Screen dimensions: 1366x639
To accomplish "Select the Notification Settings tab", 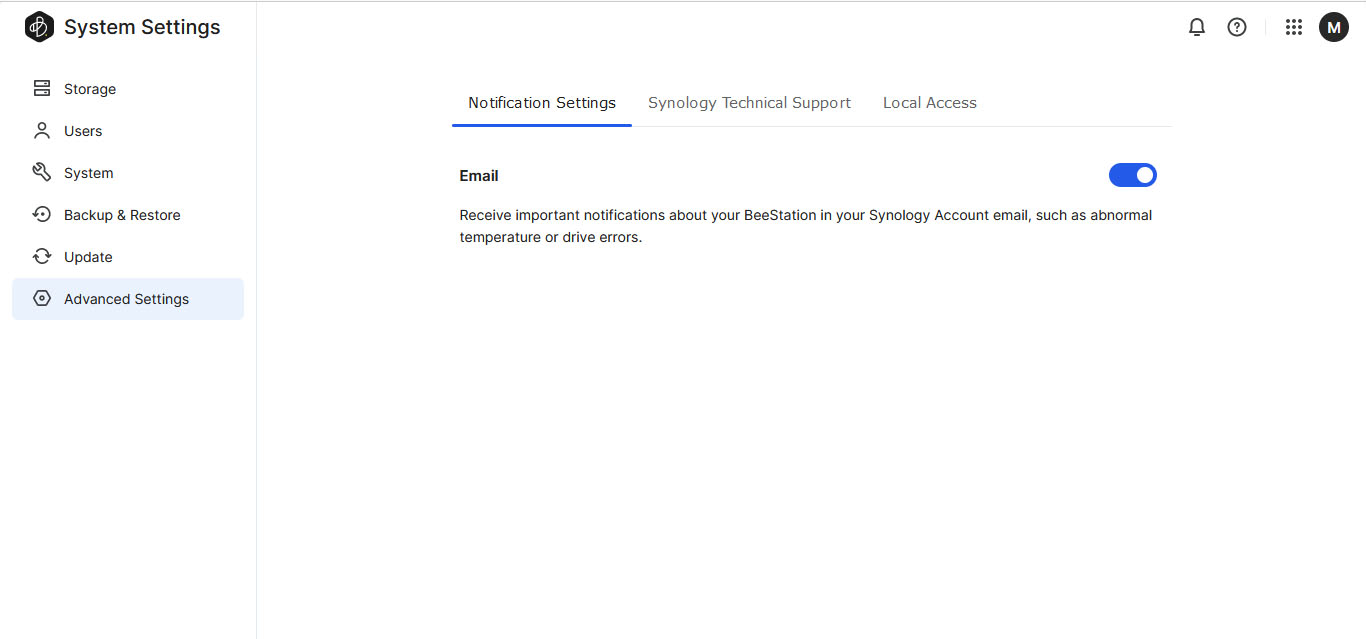I will pyautogui.click(x=542, y=103).
